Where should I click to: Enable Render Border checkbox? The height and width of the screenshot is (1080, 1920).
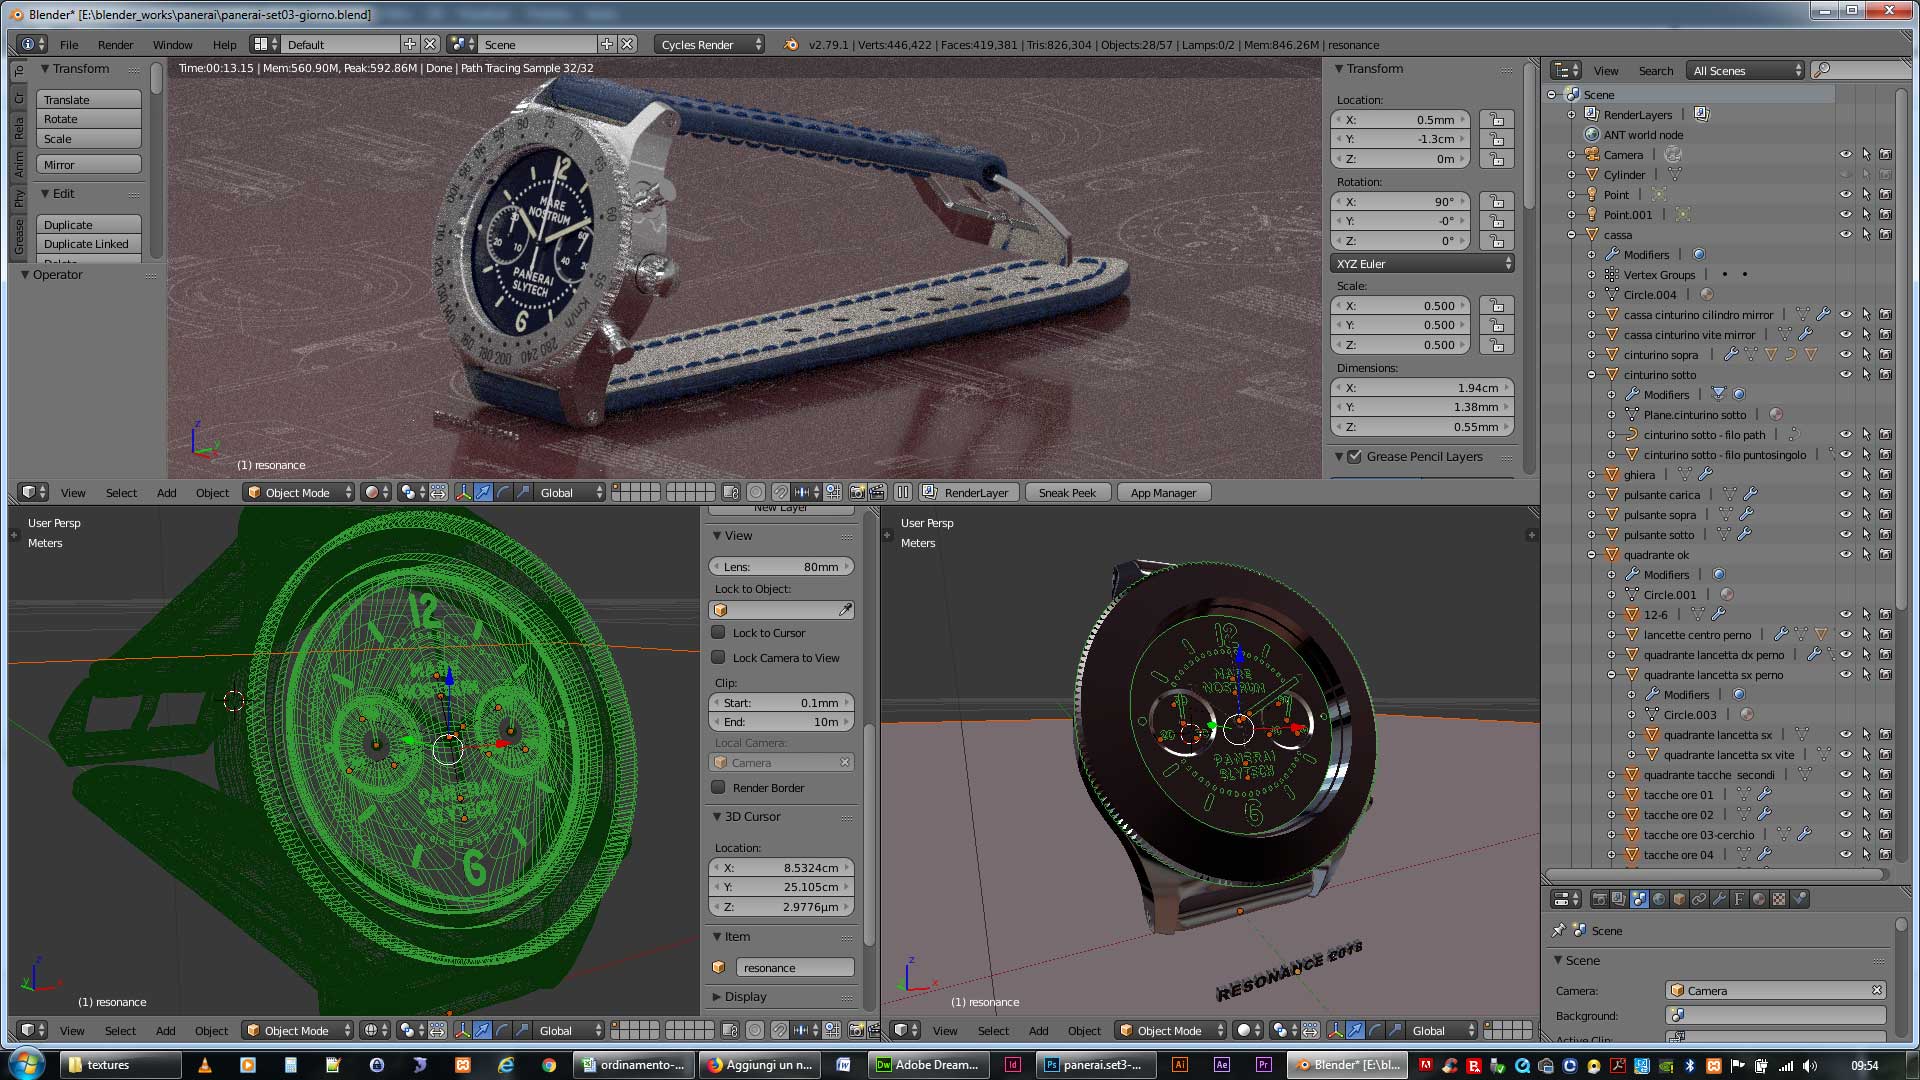pos(718,787)
